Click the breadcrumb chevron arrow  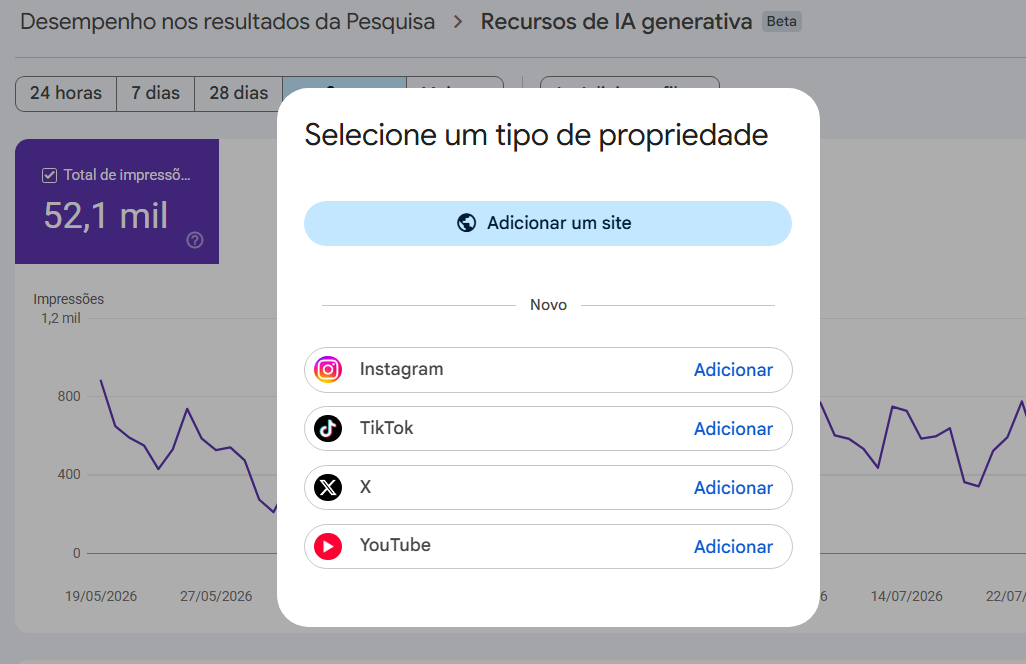click(458, 22)
